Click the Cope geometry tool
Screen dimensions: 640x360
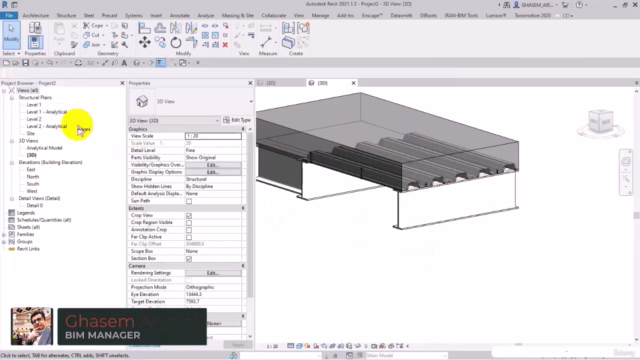[93, 25]
